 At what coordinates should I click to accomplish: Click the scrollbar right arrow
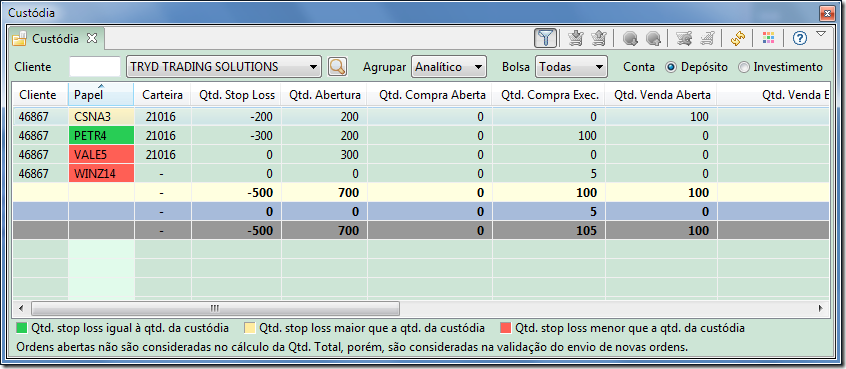[x=820, y=309]
